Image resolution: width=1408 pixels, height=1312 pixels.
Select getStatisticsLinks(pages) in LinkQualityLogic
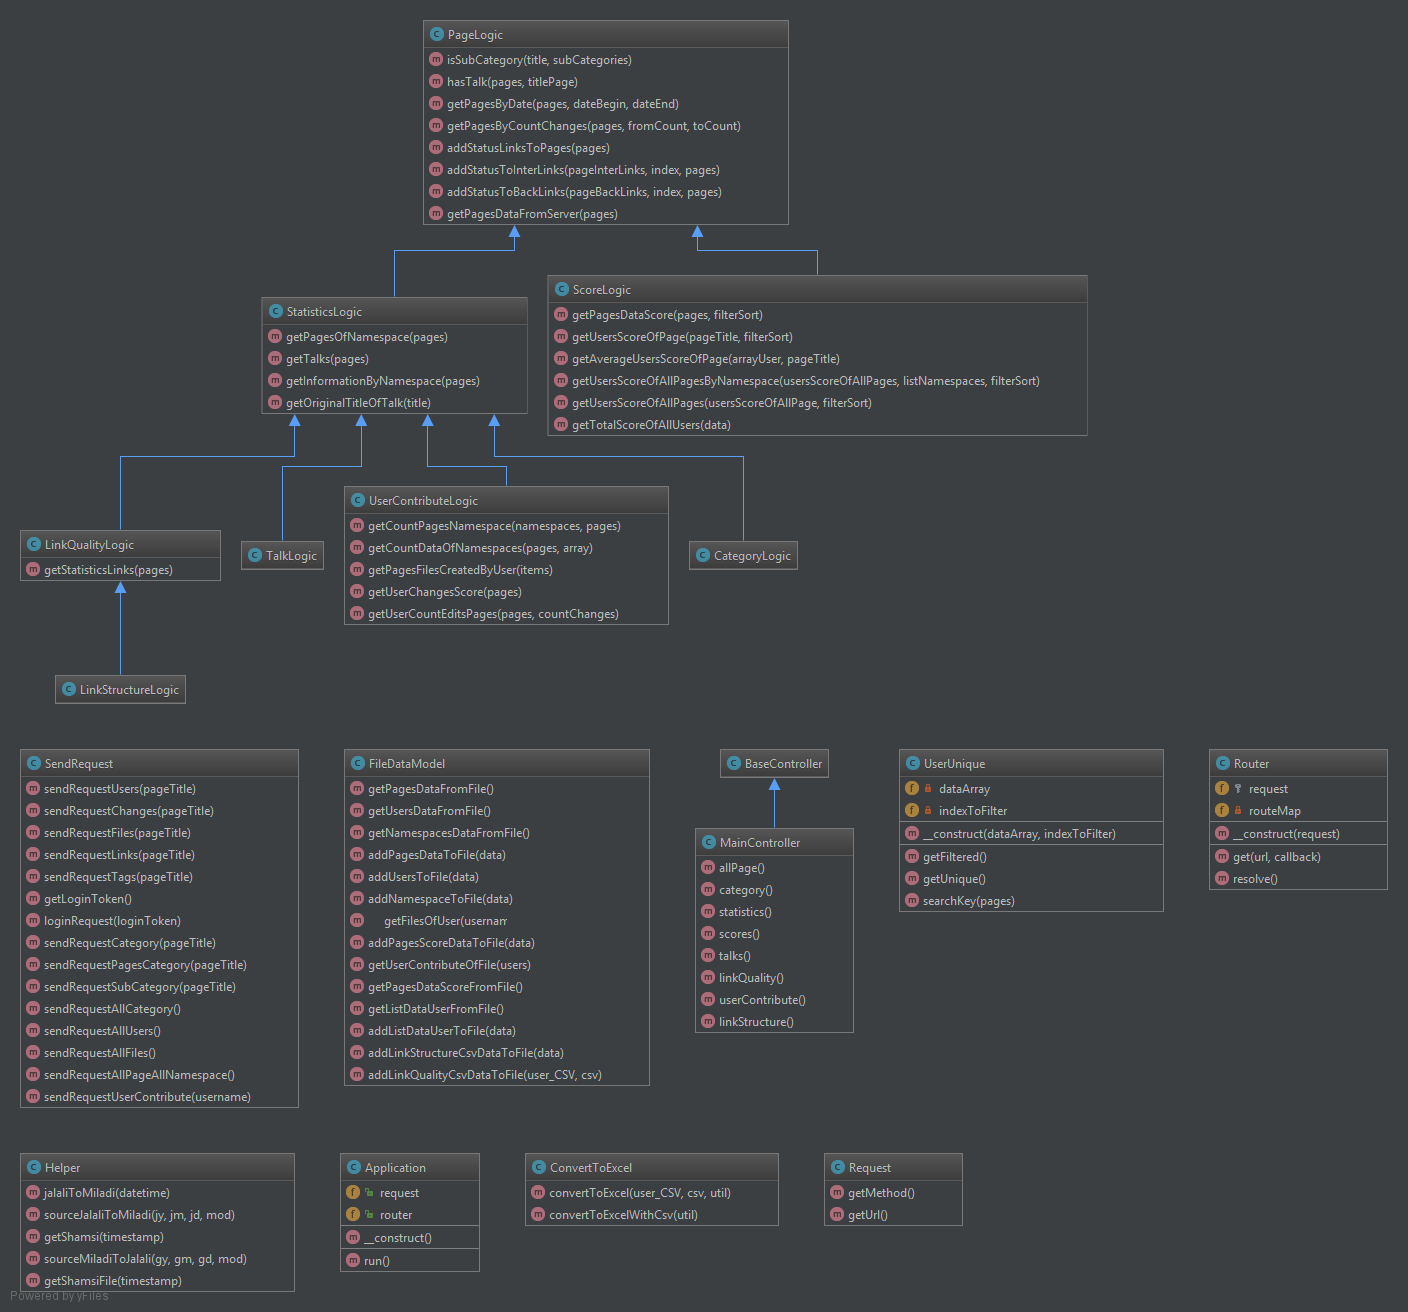coord(108,570)
